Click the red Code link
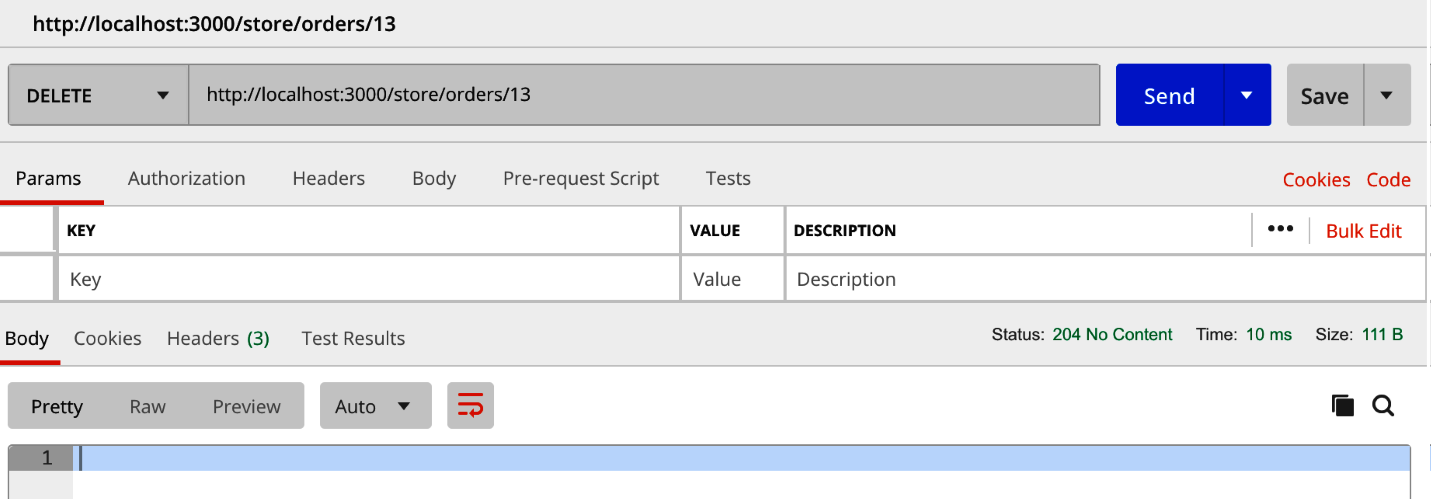This screenshot has height=499, width=1431. click(x=1388, y=179)
